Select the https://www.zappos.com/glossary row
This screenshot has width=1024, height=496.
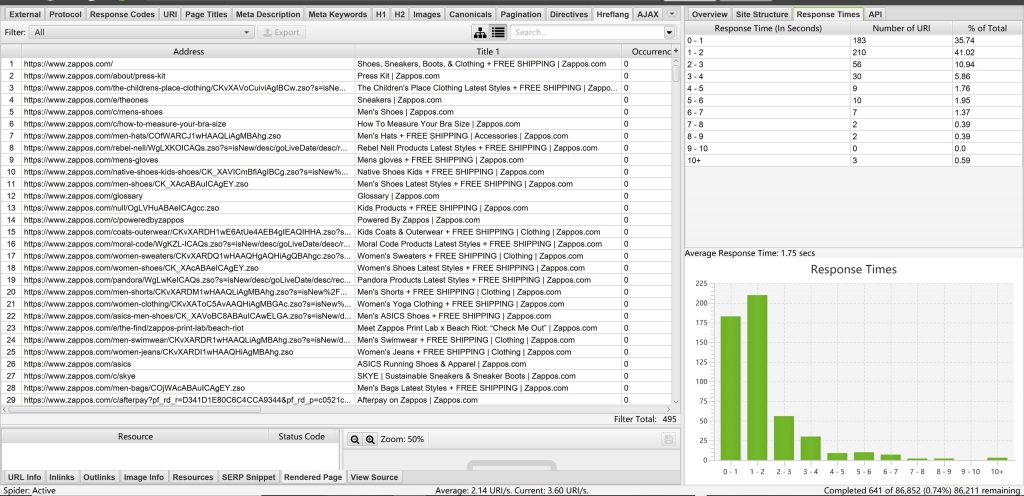pos(336,196)
